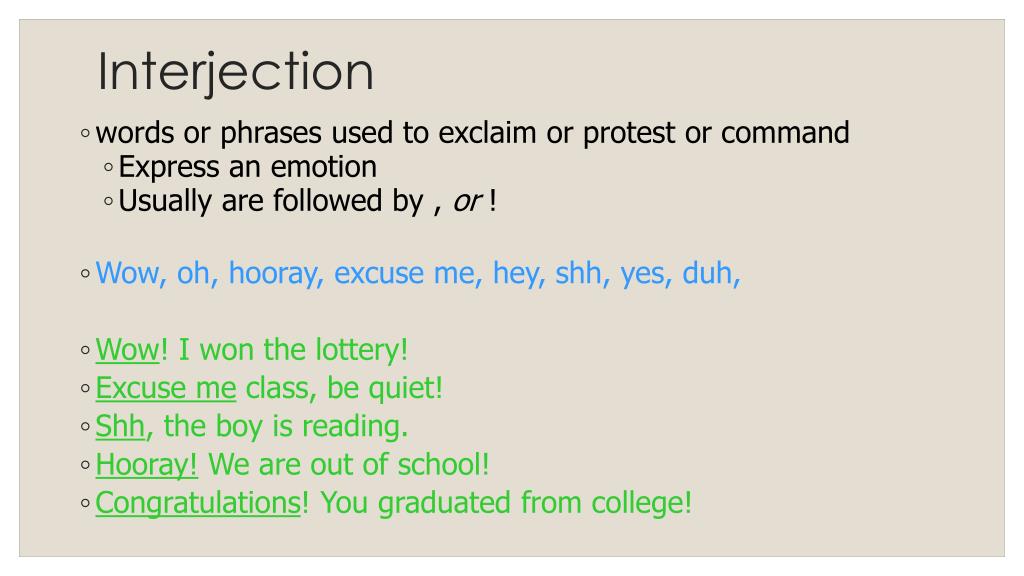Viewport: 1024px width, 576px height.
Task: Click the 'Express an emotion' sub-bullet
Action: click(x=248, y=167)
